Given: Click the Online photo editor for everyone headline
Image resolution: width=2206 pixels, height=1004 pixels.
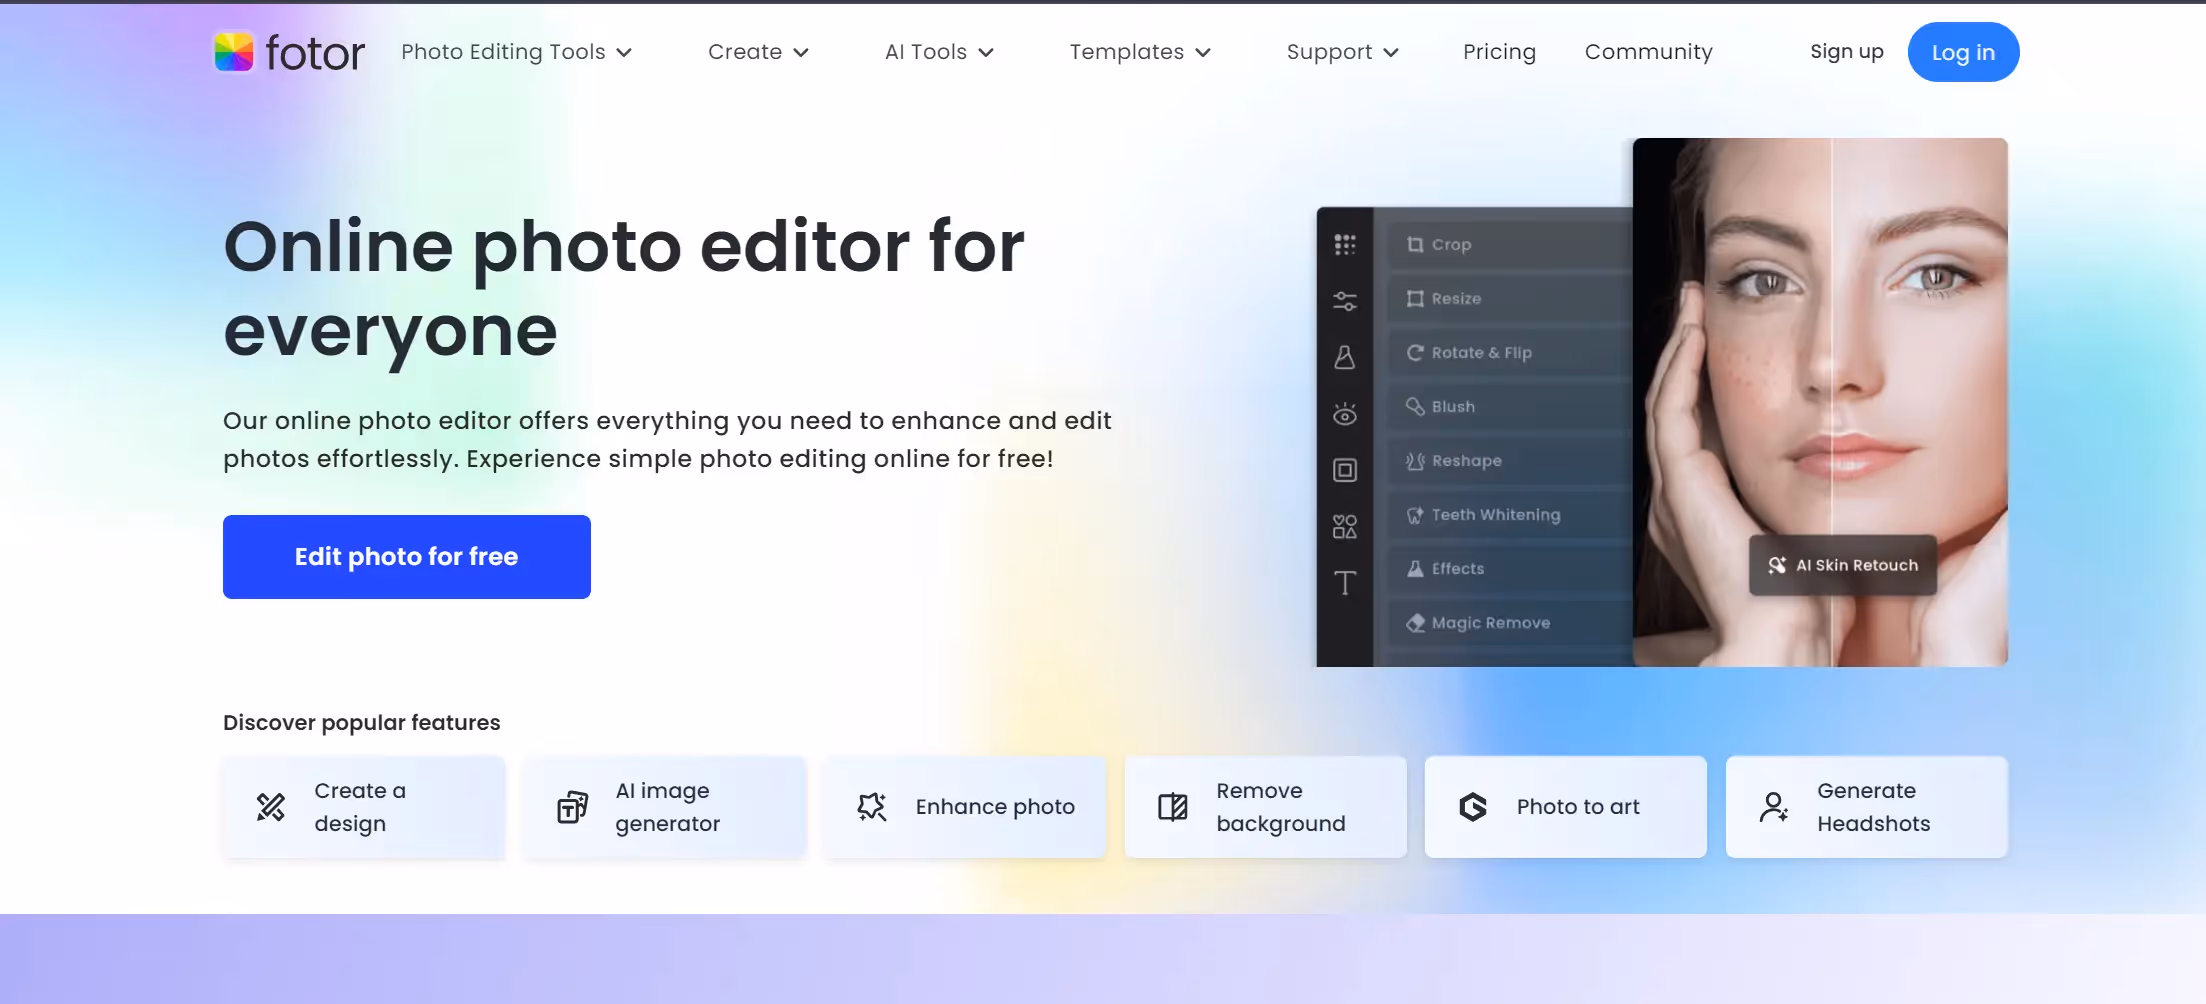Looking at the screenshot, I should pyautogui.click(x=624, y=289).
